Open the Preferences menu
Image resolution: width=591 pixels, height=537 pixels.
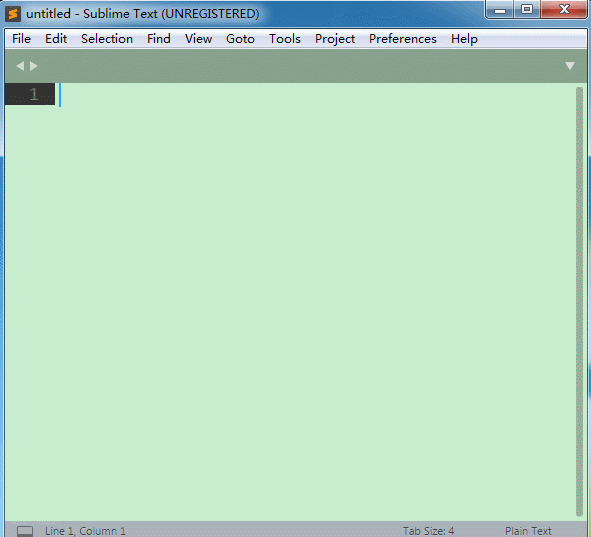pos(403,39)
